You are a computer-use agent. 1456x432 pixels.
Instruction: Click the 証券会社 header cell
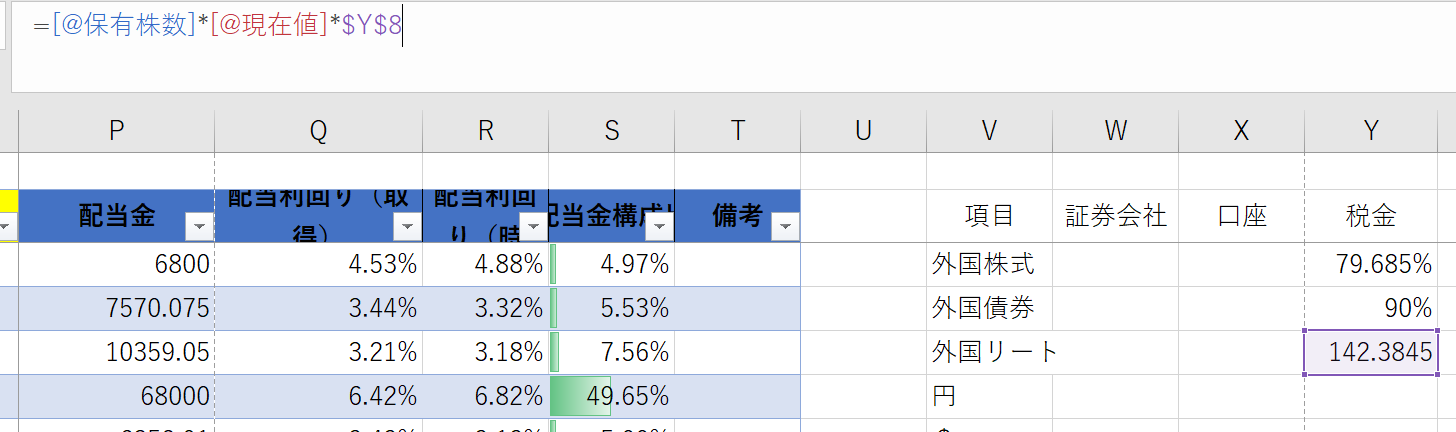click(x=1115, y=215)
